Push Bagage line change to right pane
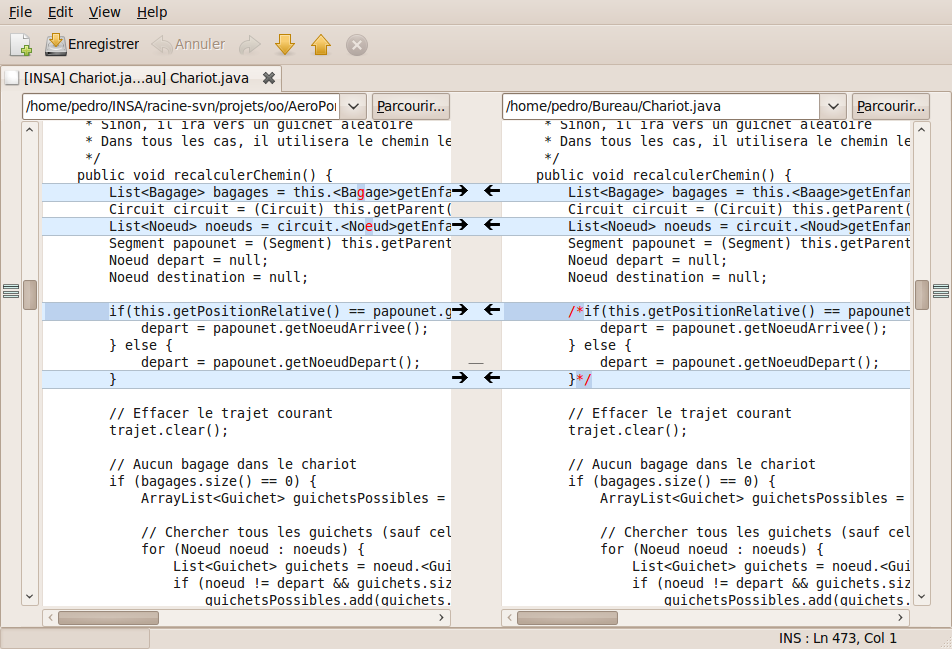 (x=460, y=191)
